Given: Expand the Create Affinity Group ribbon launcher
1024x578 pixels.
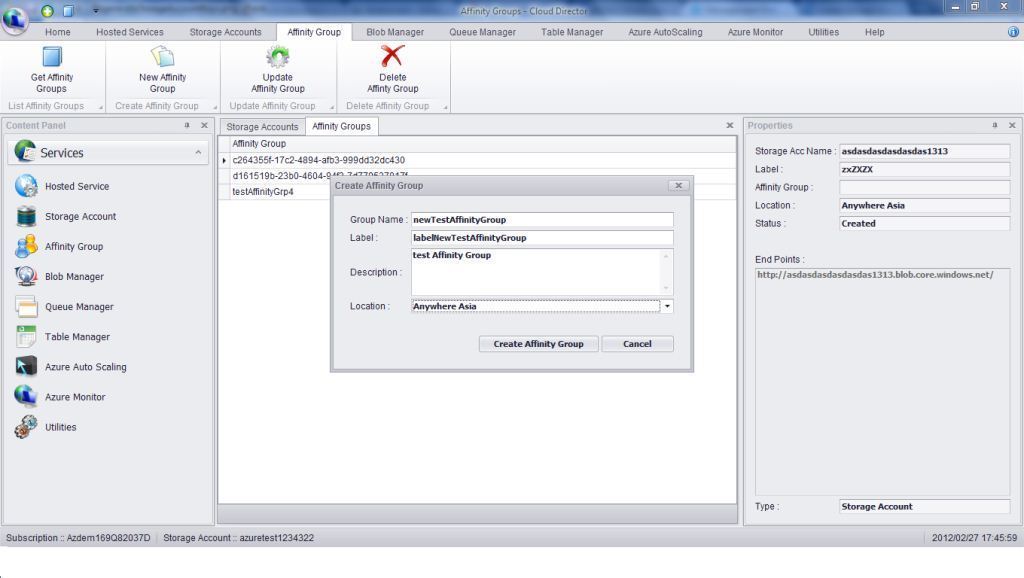Looking at the screenshot, I should (x=215, y=107).
